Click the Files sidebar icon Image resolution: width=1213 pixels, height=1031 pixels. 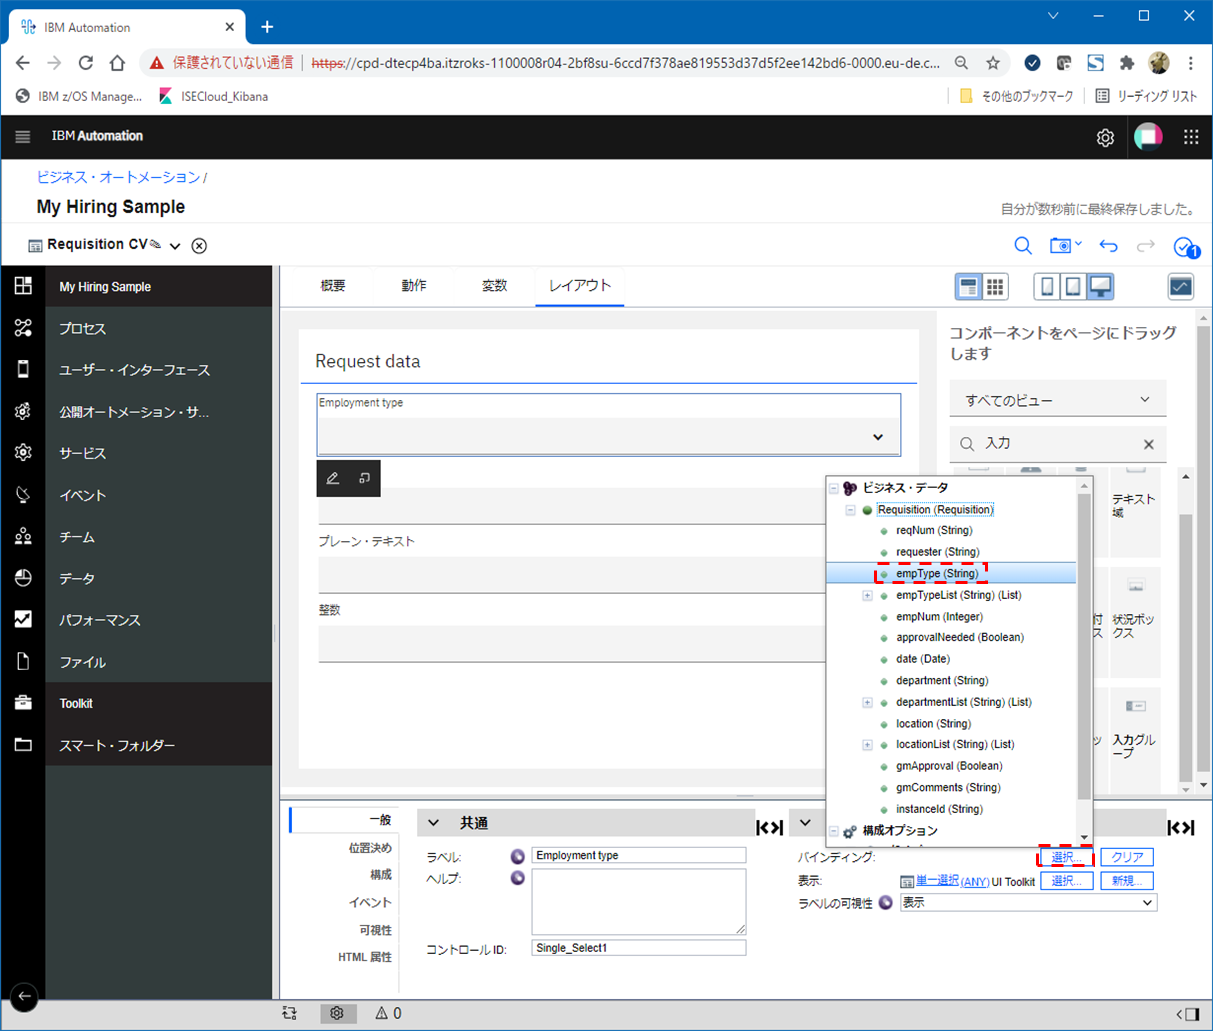(23, 661)
